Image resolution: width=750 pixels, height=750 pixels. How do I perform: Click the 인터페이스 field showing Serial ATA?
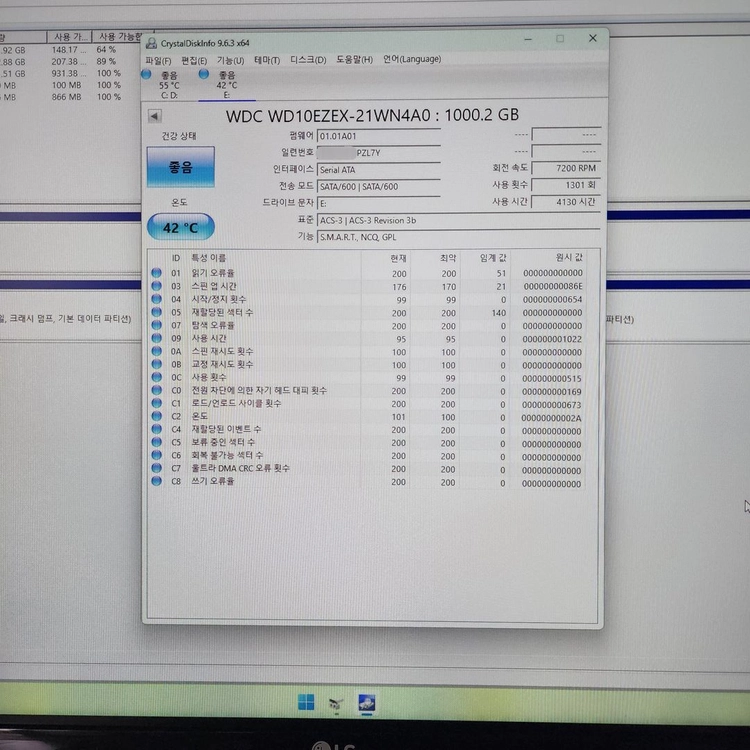pos(378,169)
